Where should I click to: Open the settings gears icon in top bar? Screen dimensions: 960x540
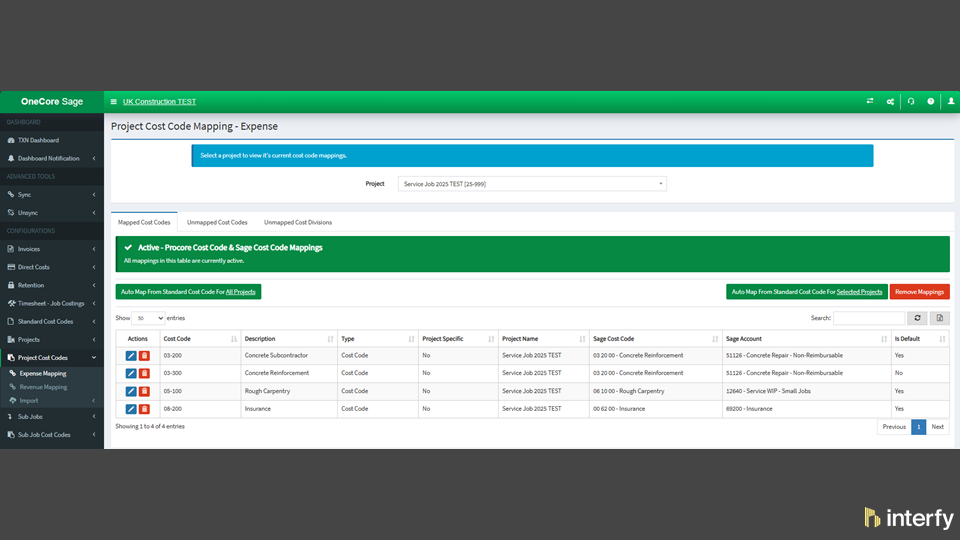tap(890, 102)
